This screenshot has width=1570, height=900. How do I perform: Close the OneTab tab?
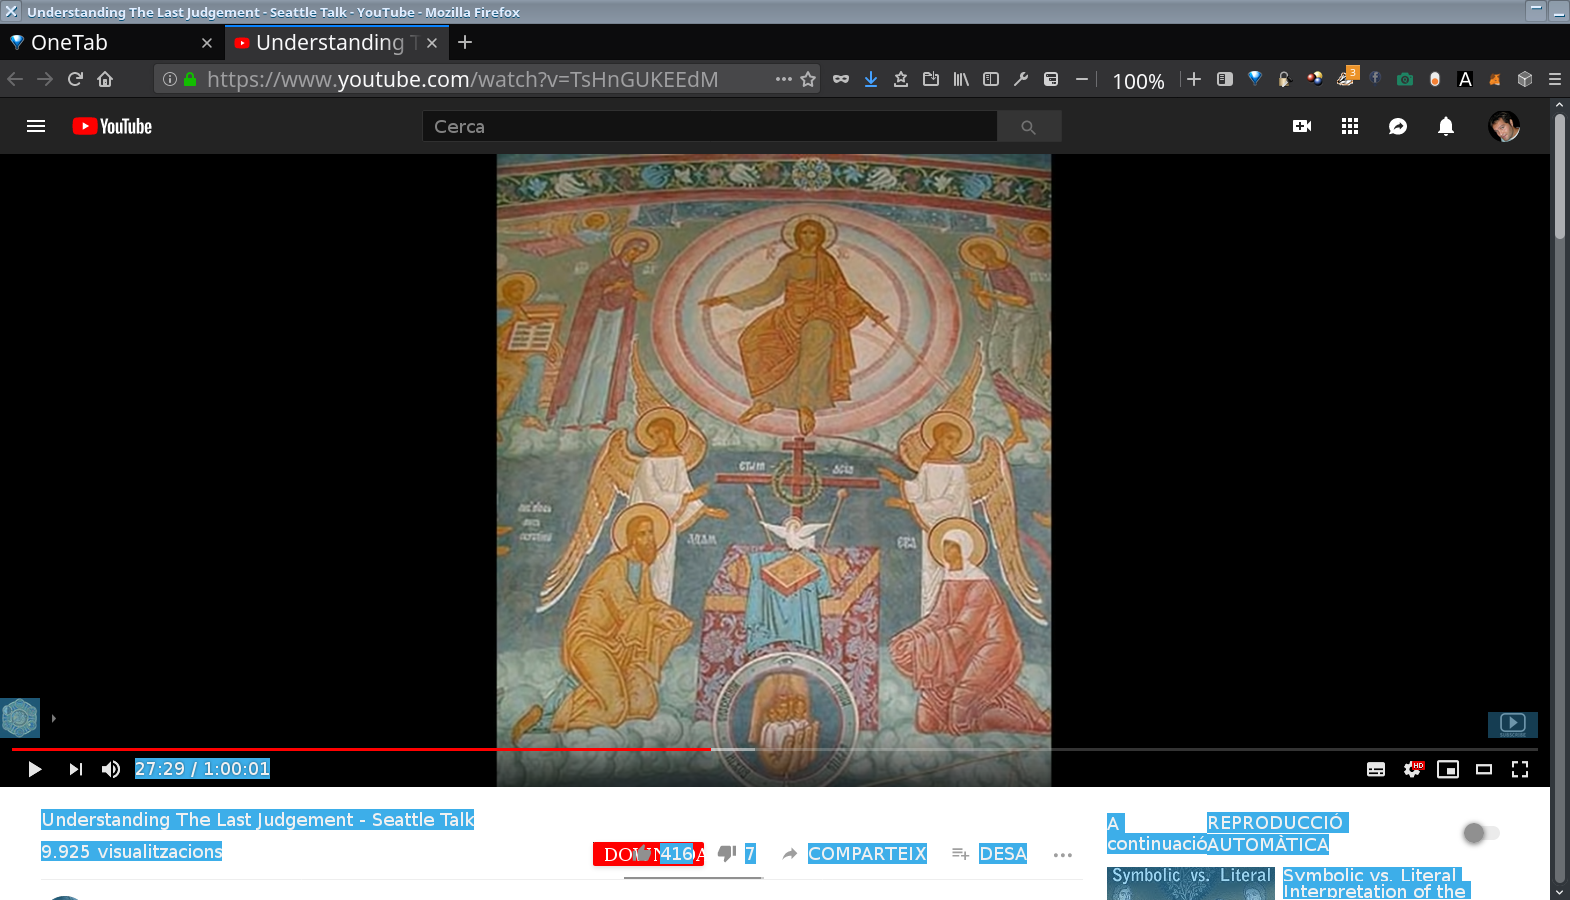click(207, 43)
